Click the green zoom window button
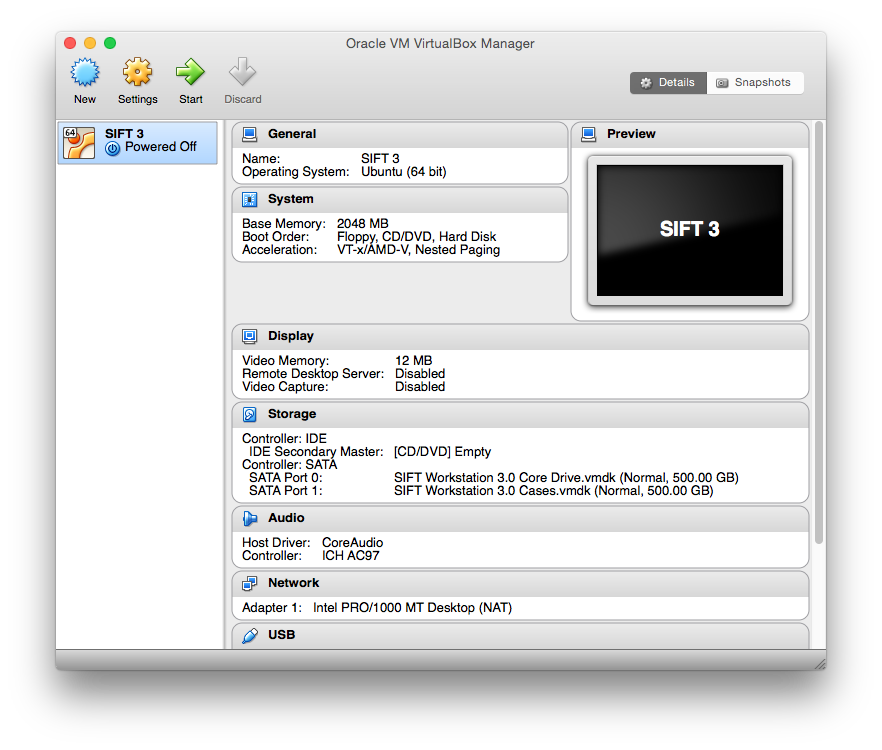The image size is (882, 750). [110, 43]
